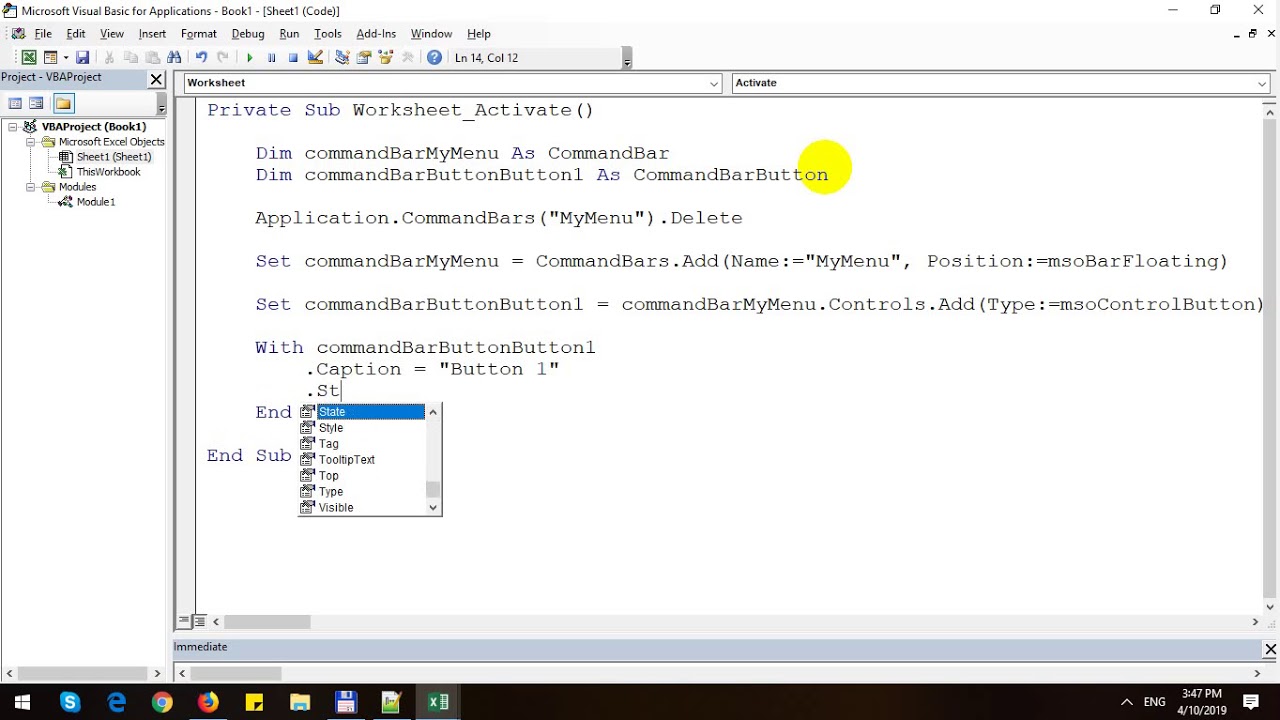The width and height of the screenshot is (1280, 720).
Task: Click View Object icon in Project pane
Action: coord(36,103)
